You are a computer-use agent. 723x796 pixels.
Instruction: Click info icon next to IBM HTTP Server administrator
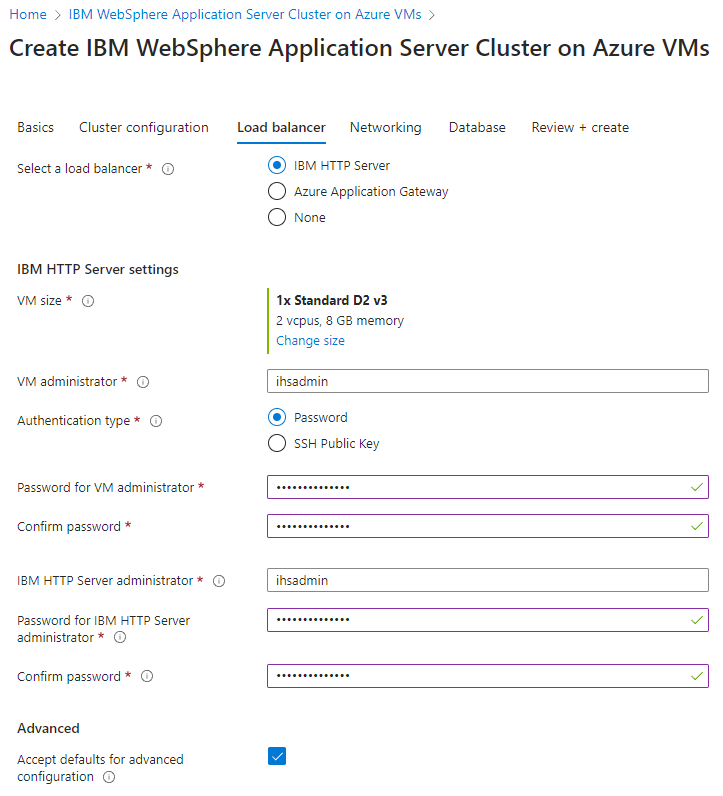[x=219, y=581]
